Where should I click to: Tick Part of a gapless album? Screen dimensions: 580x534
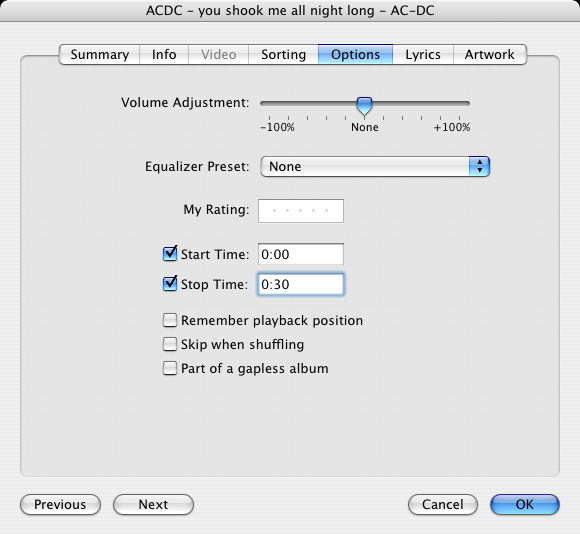(x=170, y=368)
